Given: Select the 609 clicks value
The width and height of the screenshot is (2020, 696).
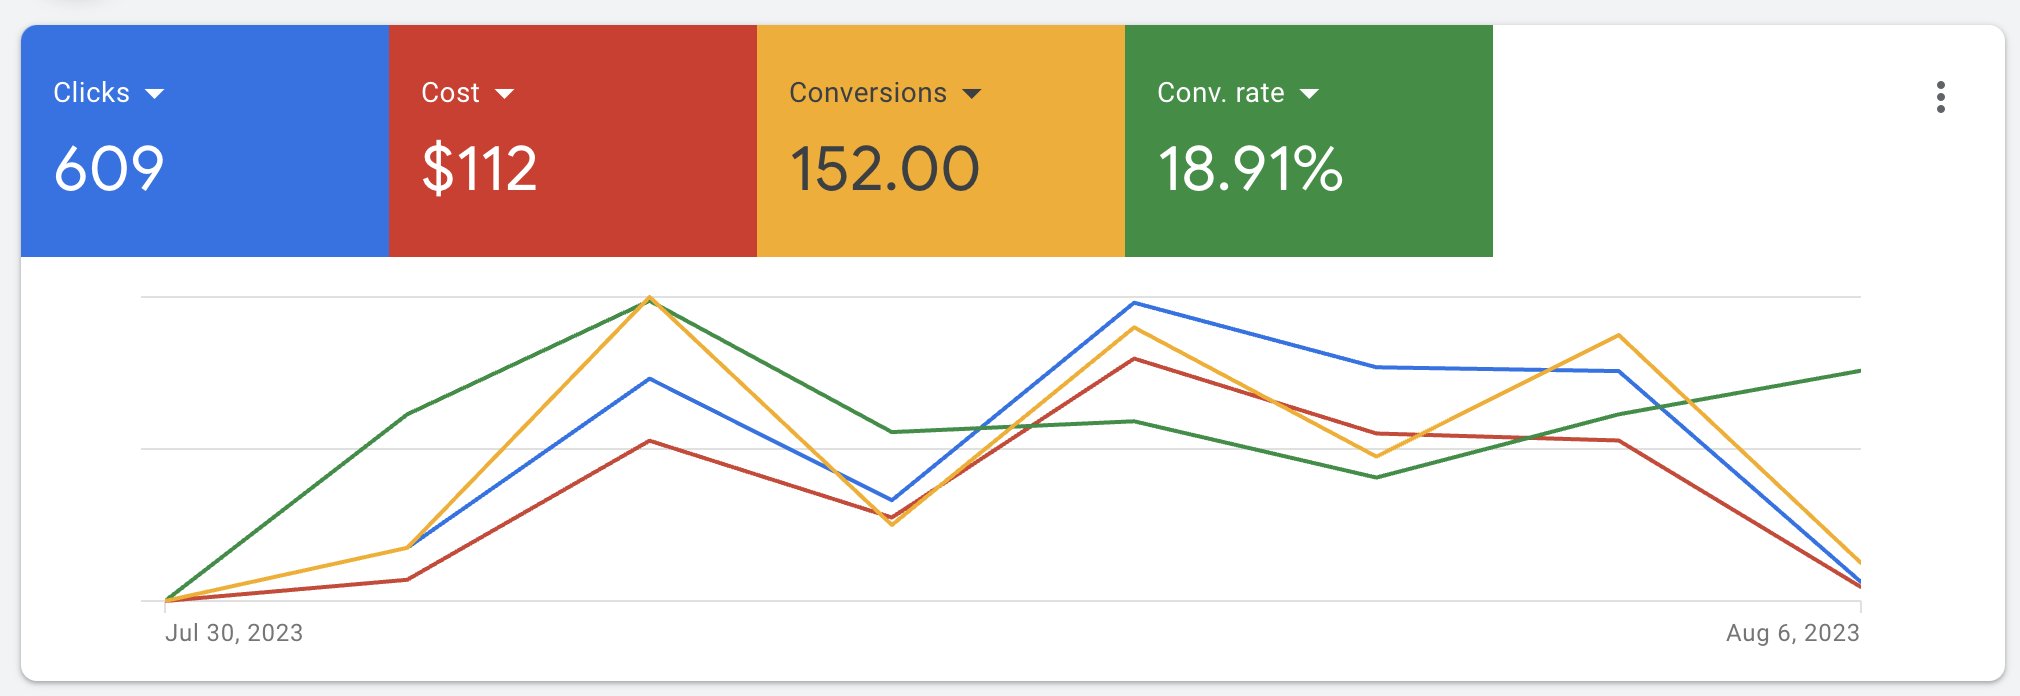Looking at the screenshot, I should click(110, 170).
